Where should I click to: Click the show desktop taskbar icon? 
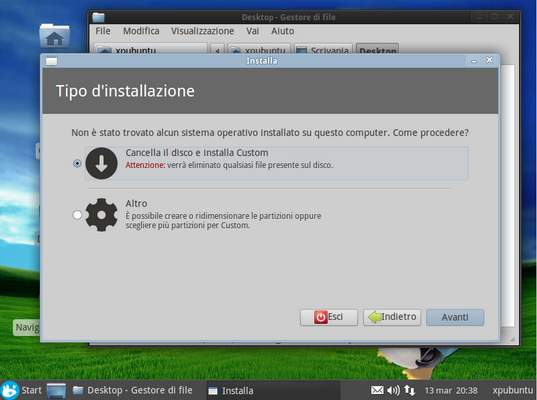56,390
